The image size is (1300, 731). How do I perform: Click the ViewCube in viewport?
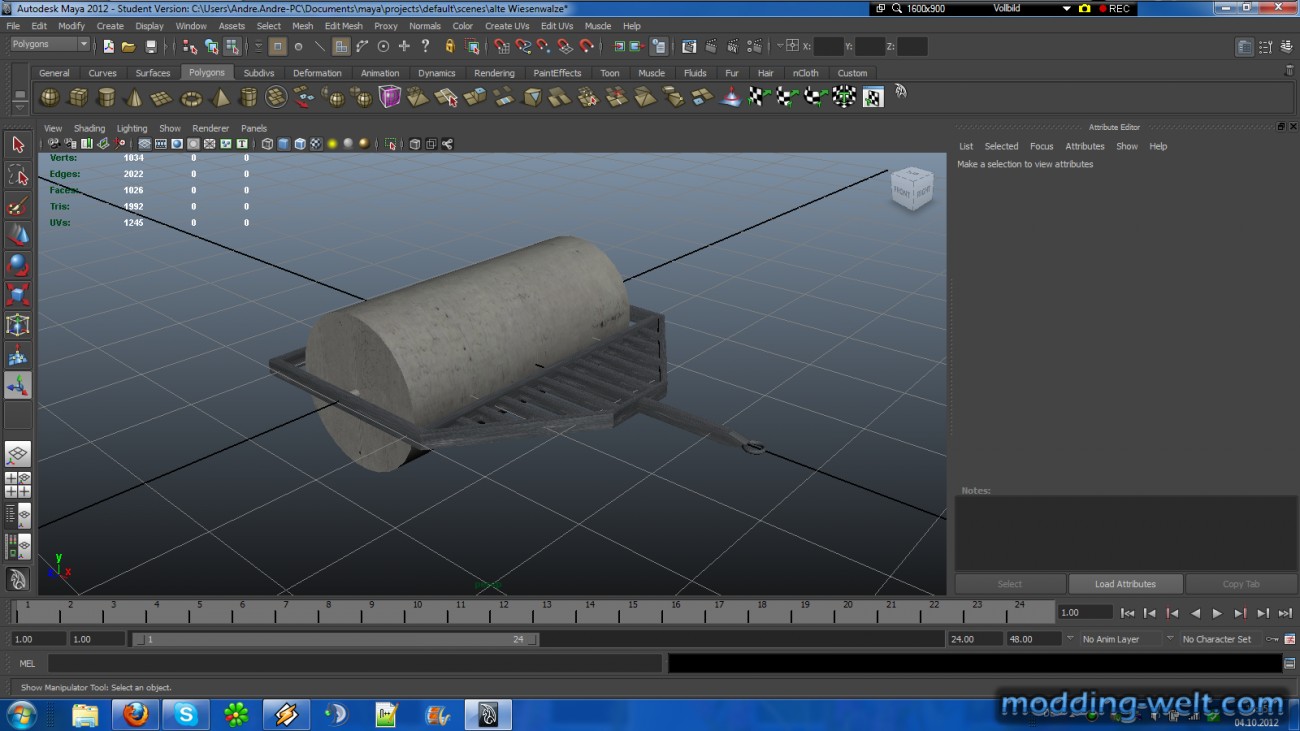pos(911,188)
